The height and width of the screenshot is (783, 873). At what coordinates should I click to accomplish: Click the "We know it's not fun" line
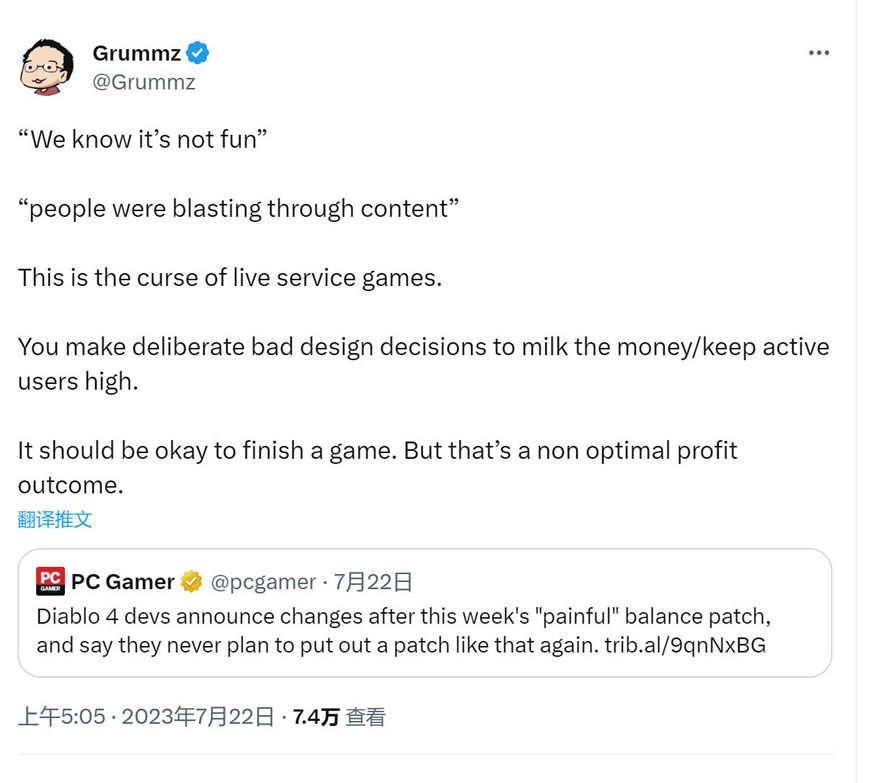click(x=143, y=139)
